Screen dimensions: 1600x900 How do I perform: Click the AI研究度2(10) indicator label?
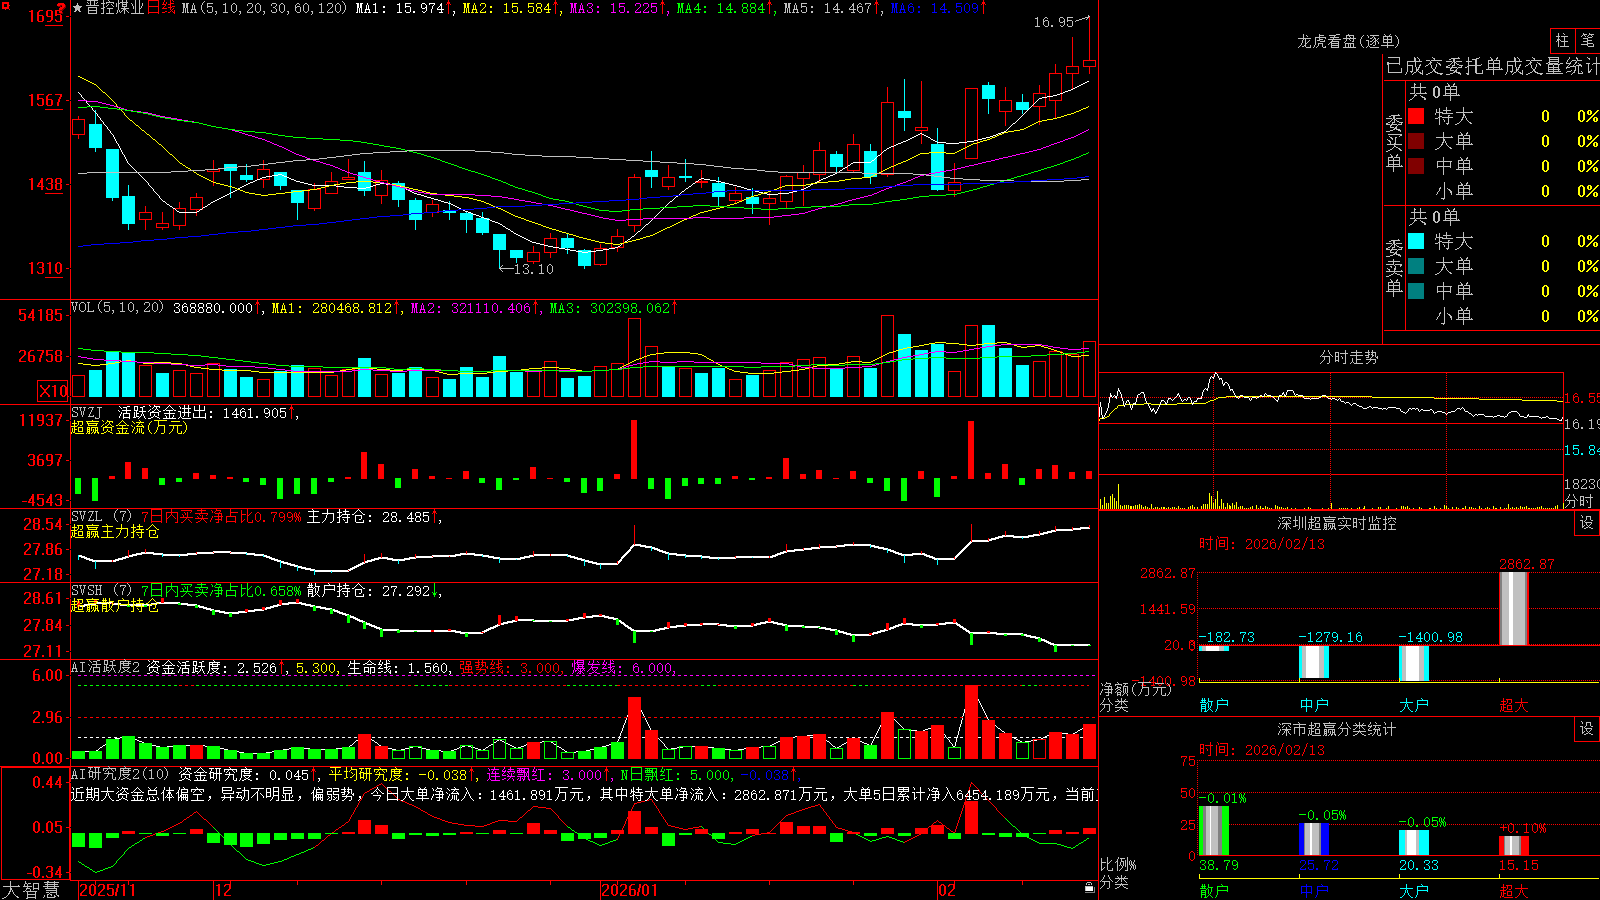click(120, 774)
